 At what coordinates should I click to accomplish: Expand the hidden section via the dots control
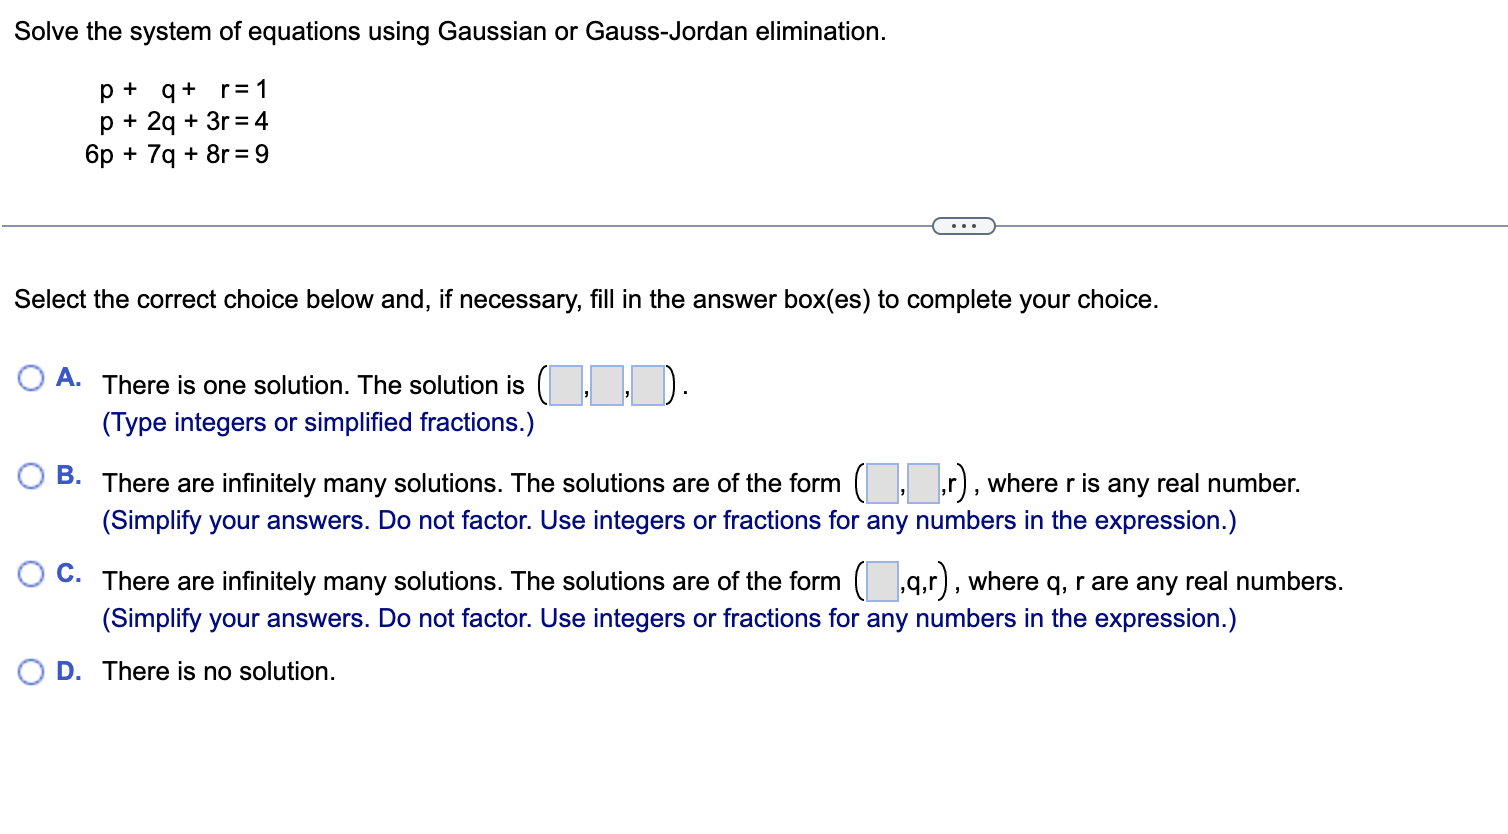[964, 225]
